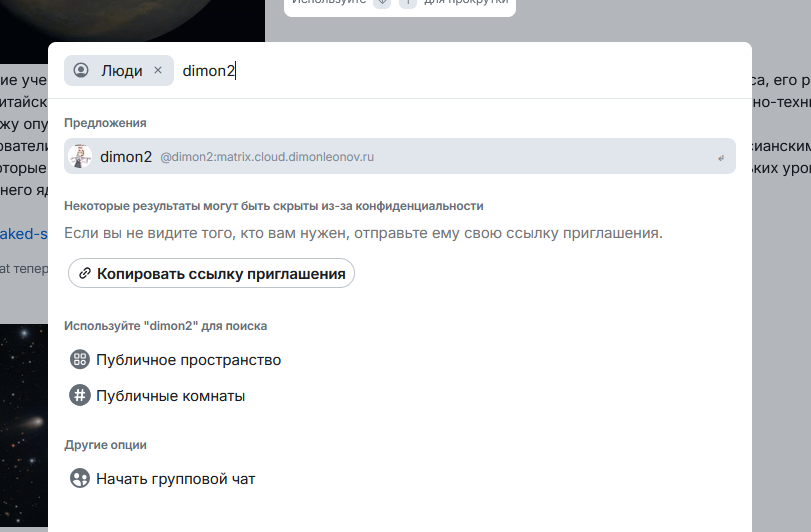Click the Люди filter label

(121, 71)
